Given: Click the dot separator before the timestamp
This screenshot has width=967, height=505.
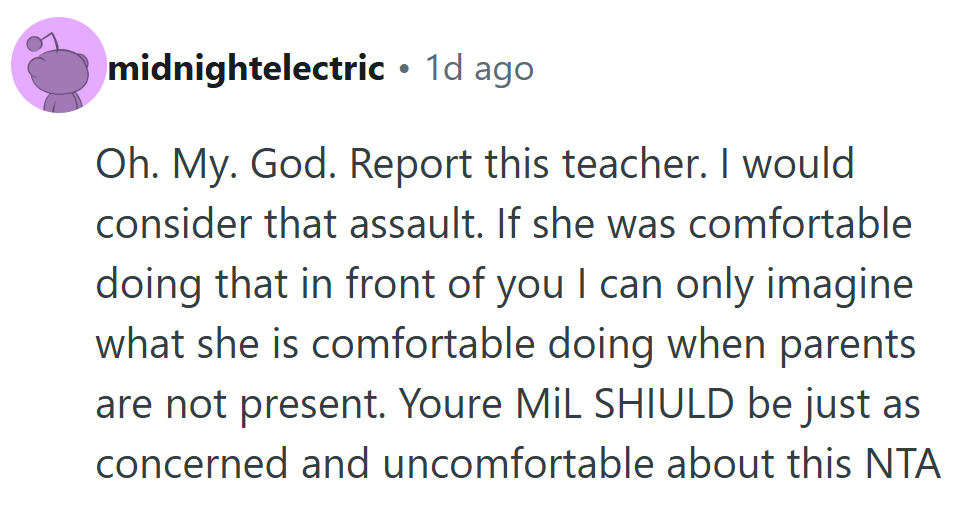Looking at the screenshot, I should tap(404, 69).
